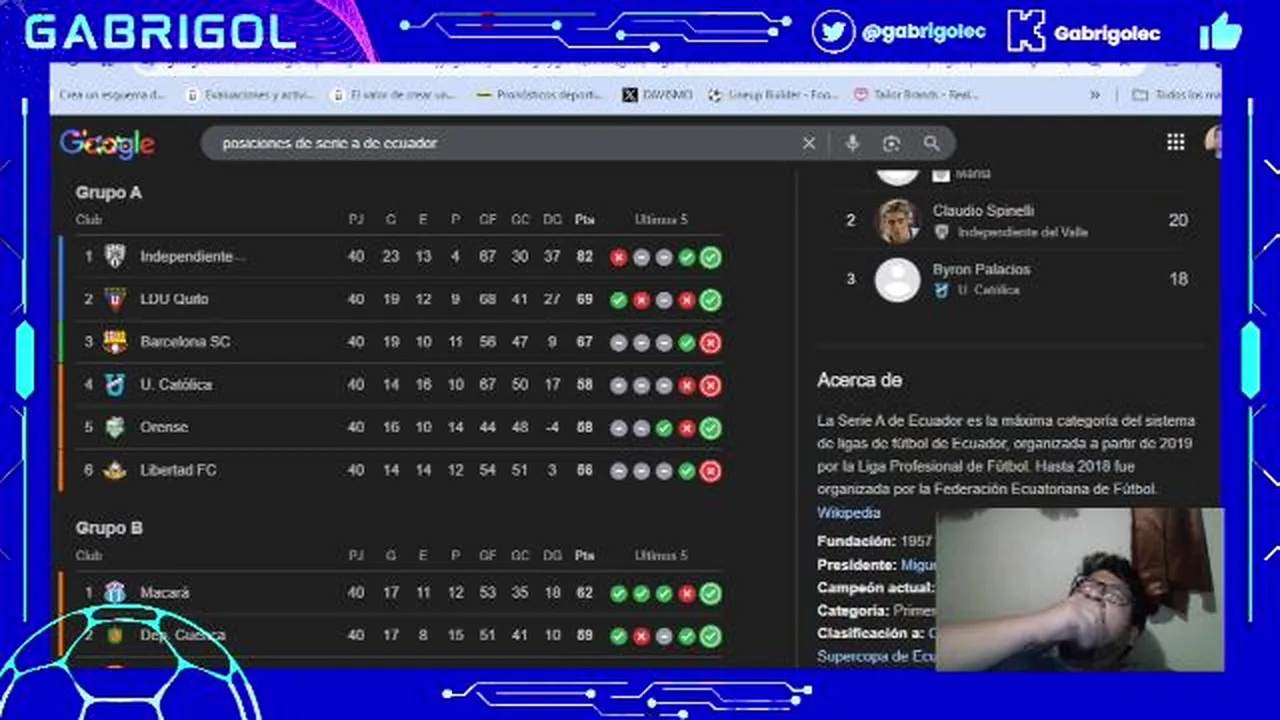Click the Acerca de heading

(x=859, y=380)
